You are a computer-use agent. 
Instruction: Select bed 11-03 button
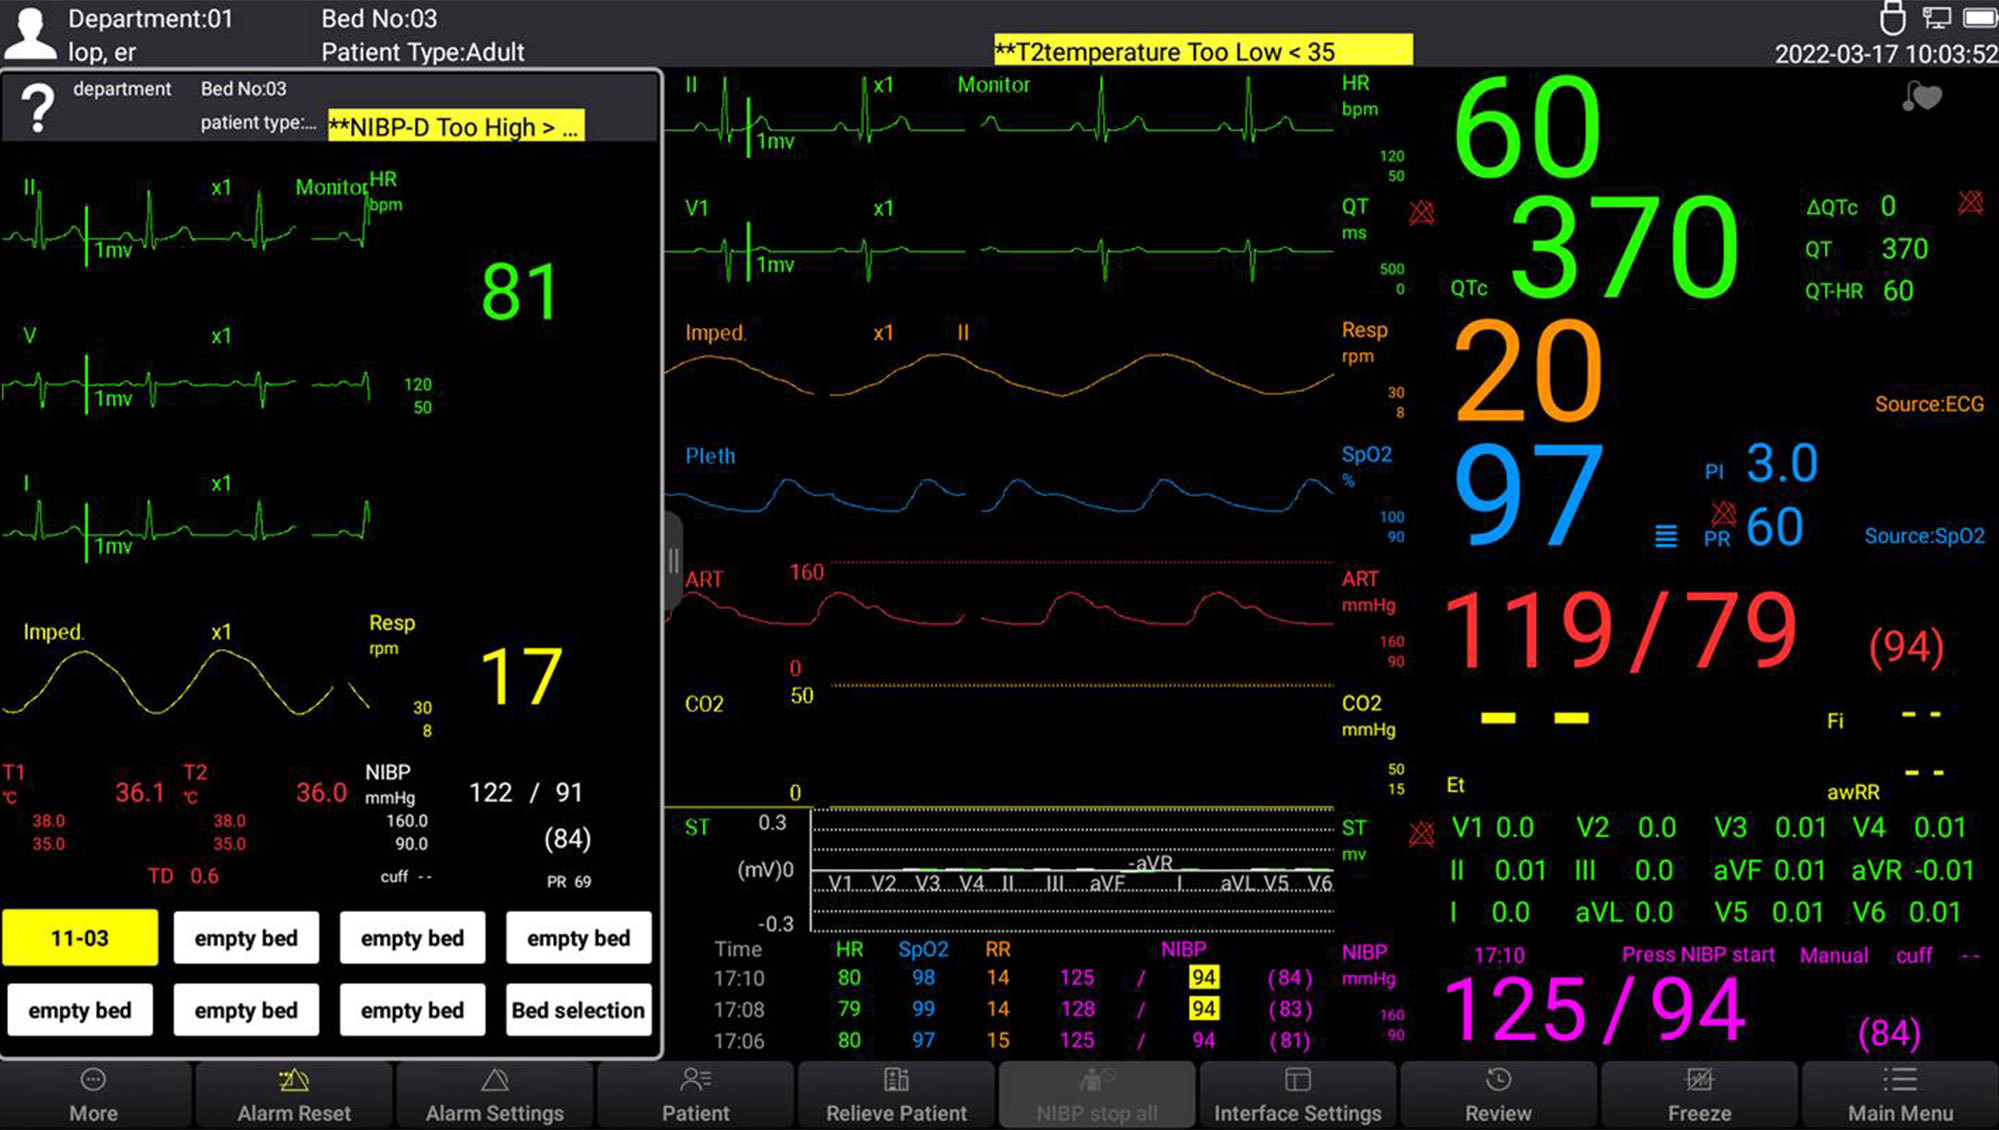coord(80,938)
